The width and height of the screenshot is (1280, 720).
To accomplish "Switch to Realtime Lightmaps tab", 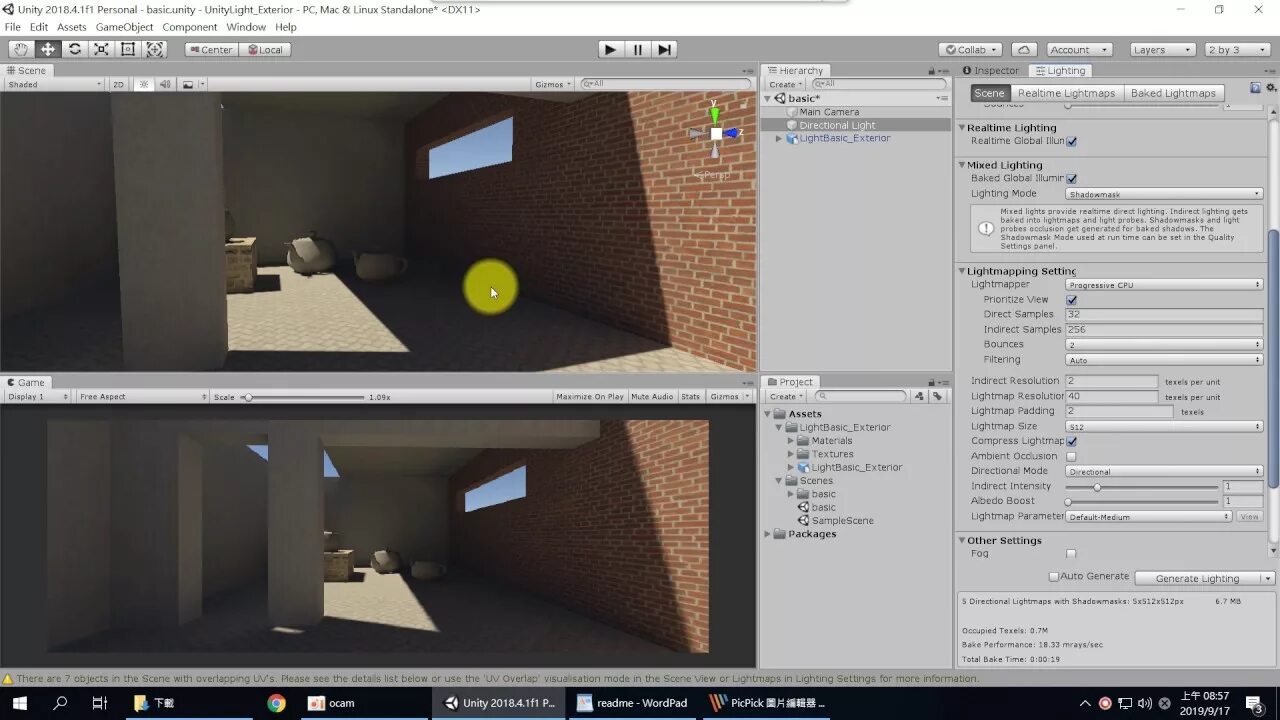I will (x=1066, y=93).
